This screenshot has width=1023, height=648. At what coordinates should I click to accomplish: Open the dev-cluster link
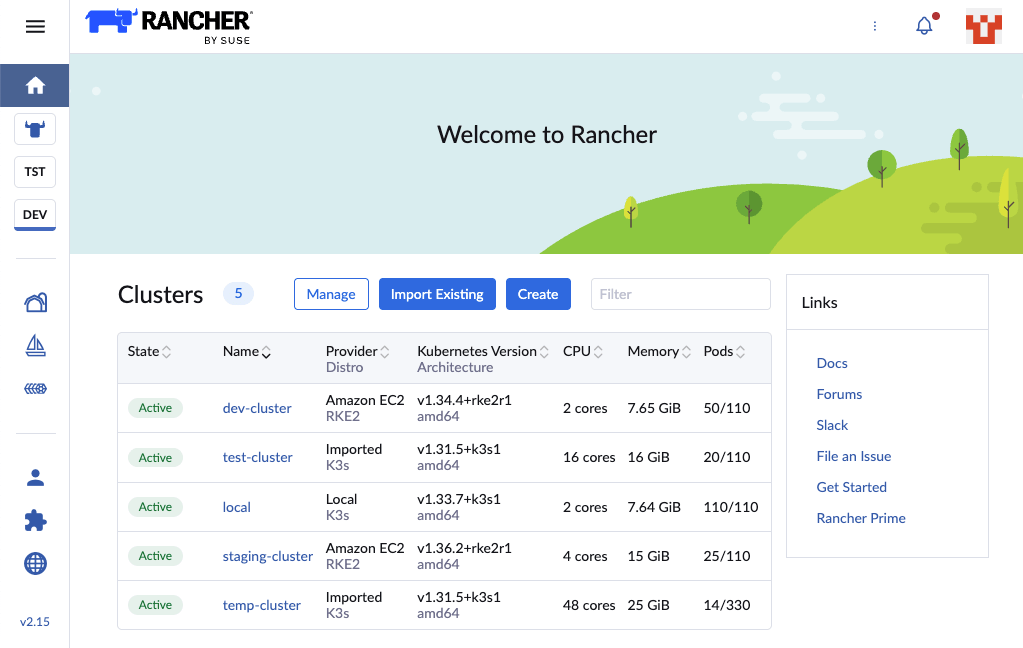tap(257, 409)
